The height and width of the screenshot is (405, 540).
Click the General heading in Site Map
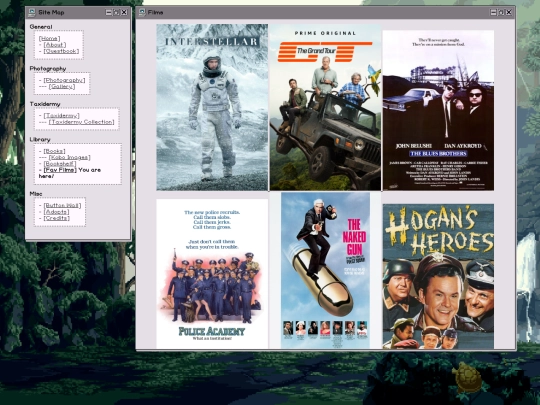(x=41, y=27)
